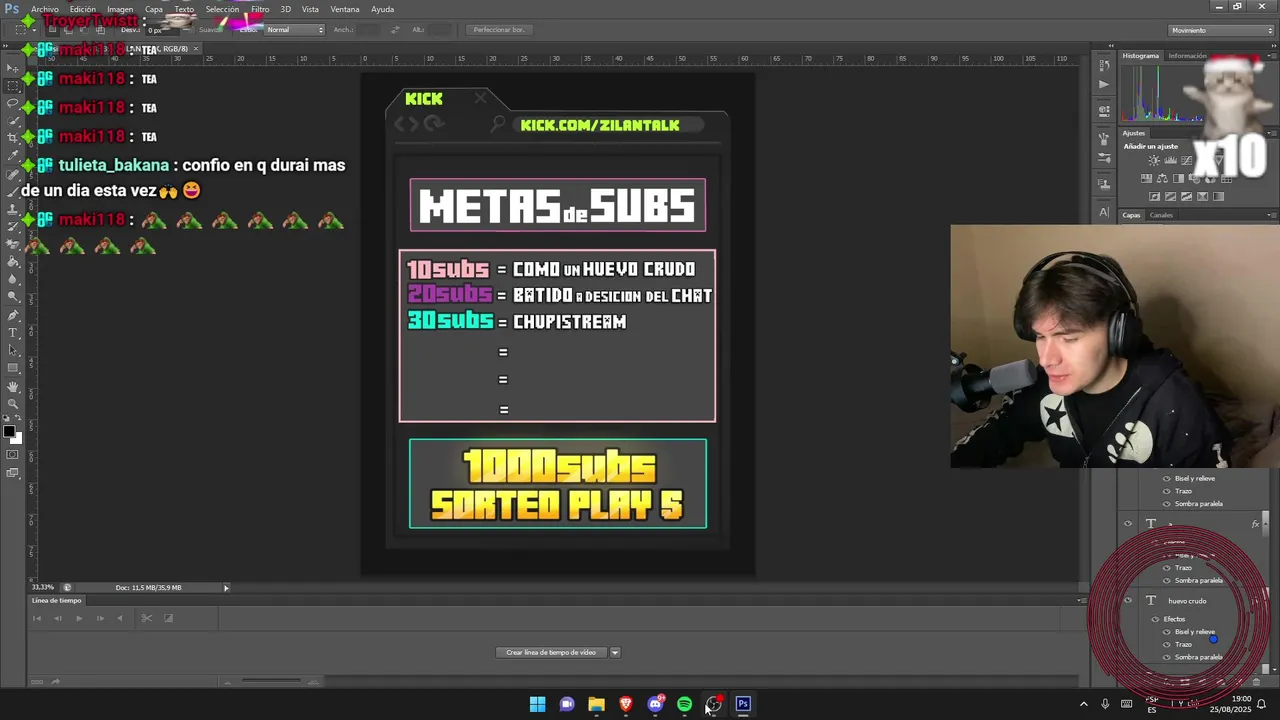This screenshot has height=720, width=1280.
Task: Add a Color Balance adjustment
Action: [x=1163, y=179]
